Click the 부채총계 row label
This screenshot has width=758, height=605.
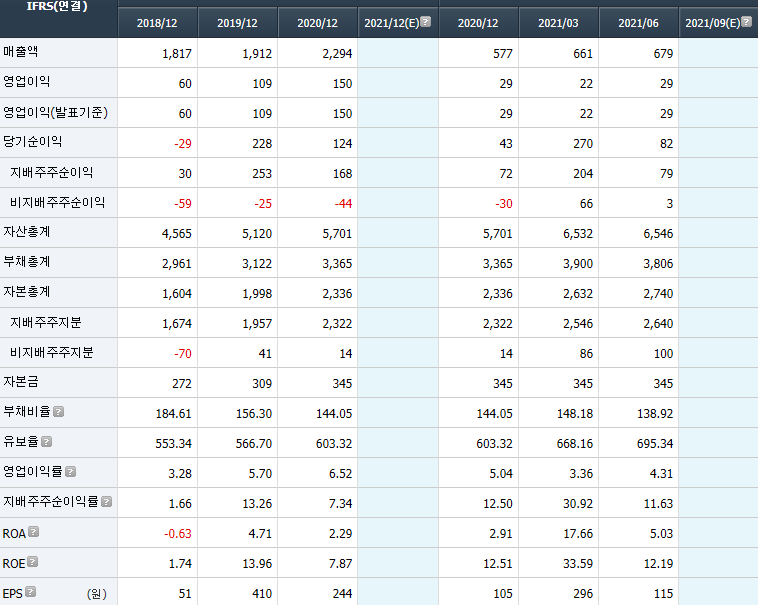27,262
